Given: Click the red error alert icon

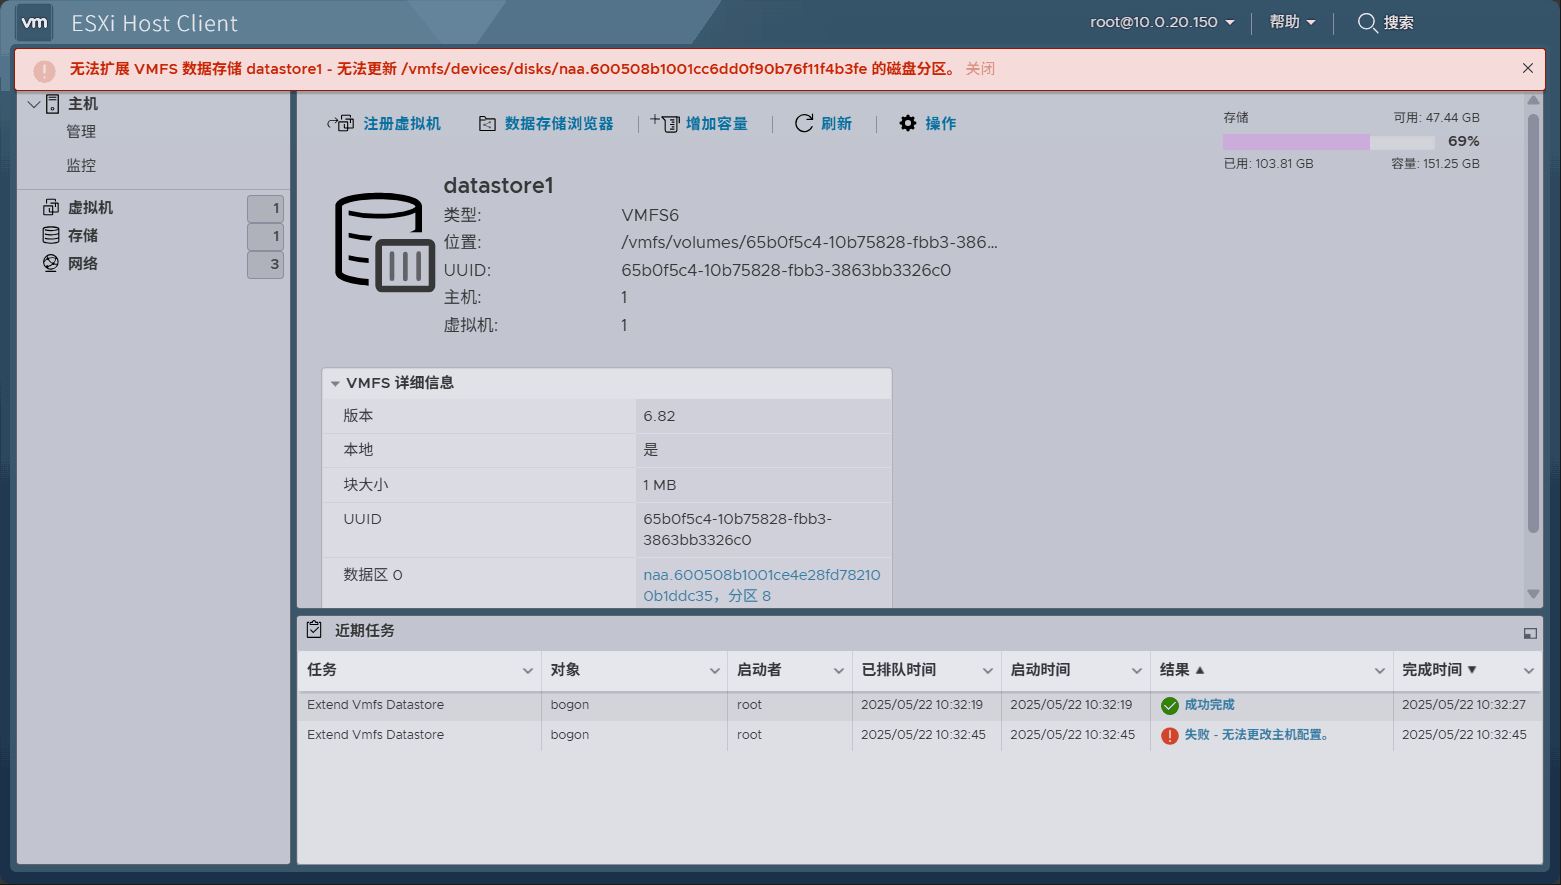Looking at the screenshot, I should pos(44,70).
